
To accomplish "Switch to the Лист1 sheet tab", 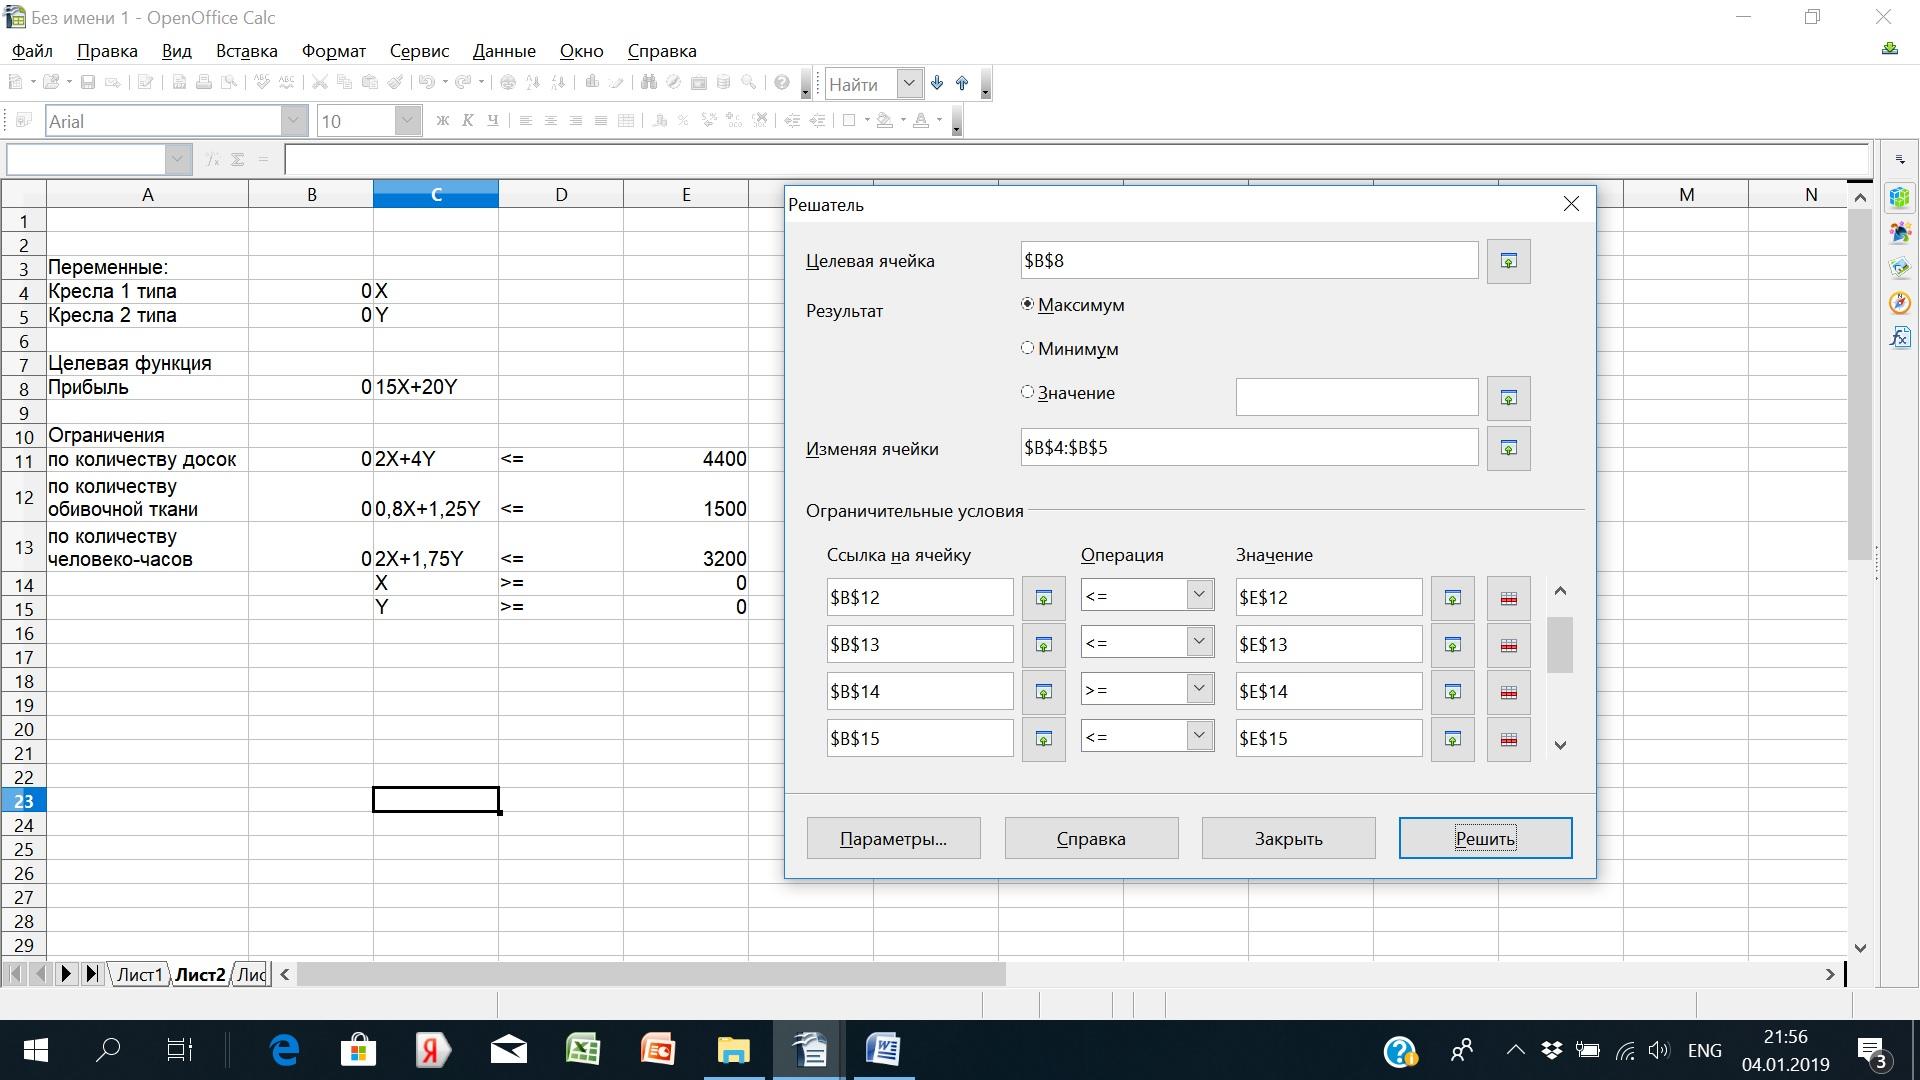I will point(139,974).
